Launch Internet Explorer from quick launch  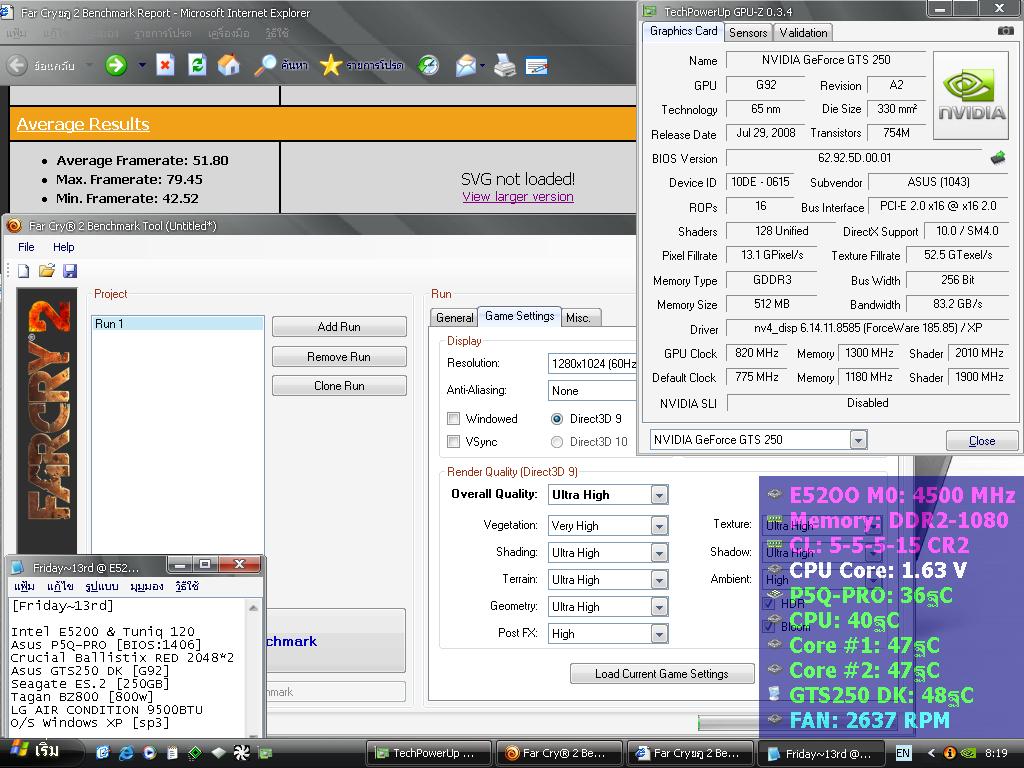[125, 753]
